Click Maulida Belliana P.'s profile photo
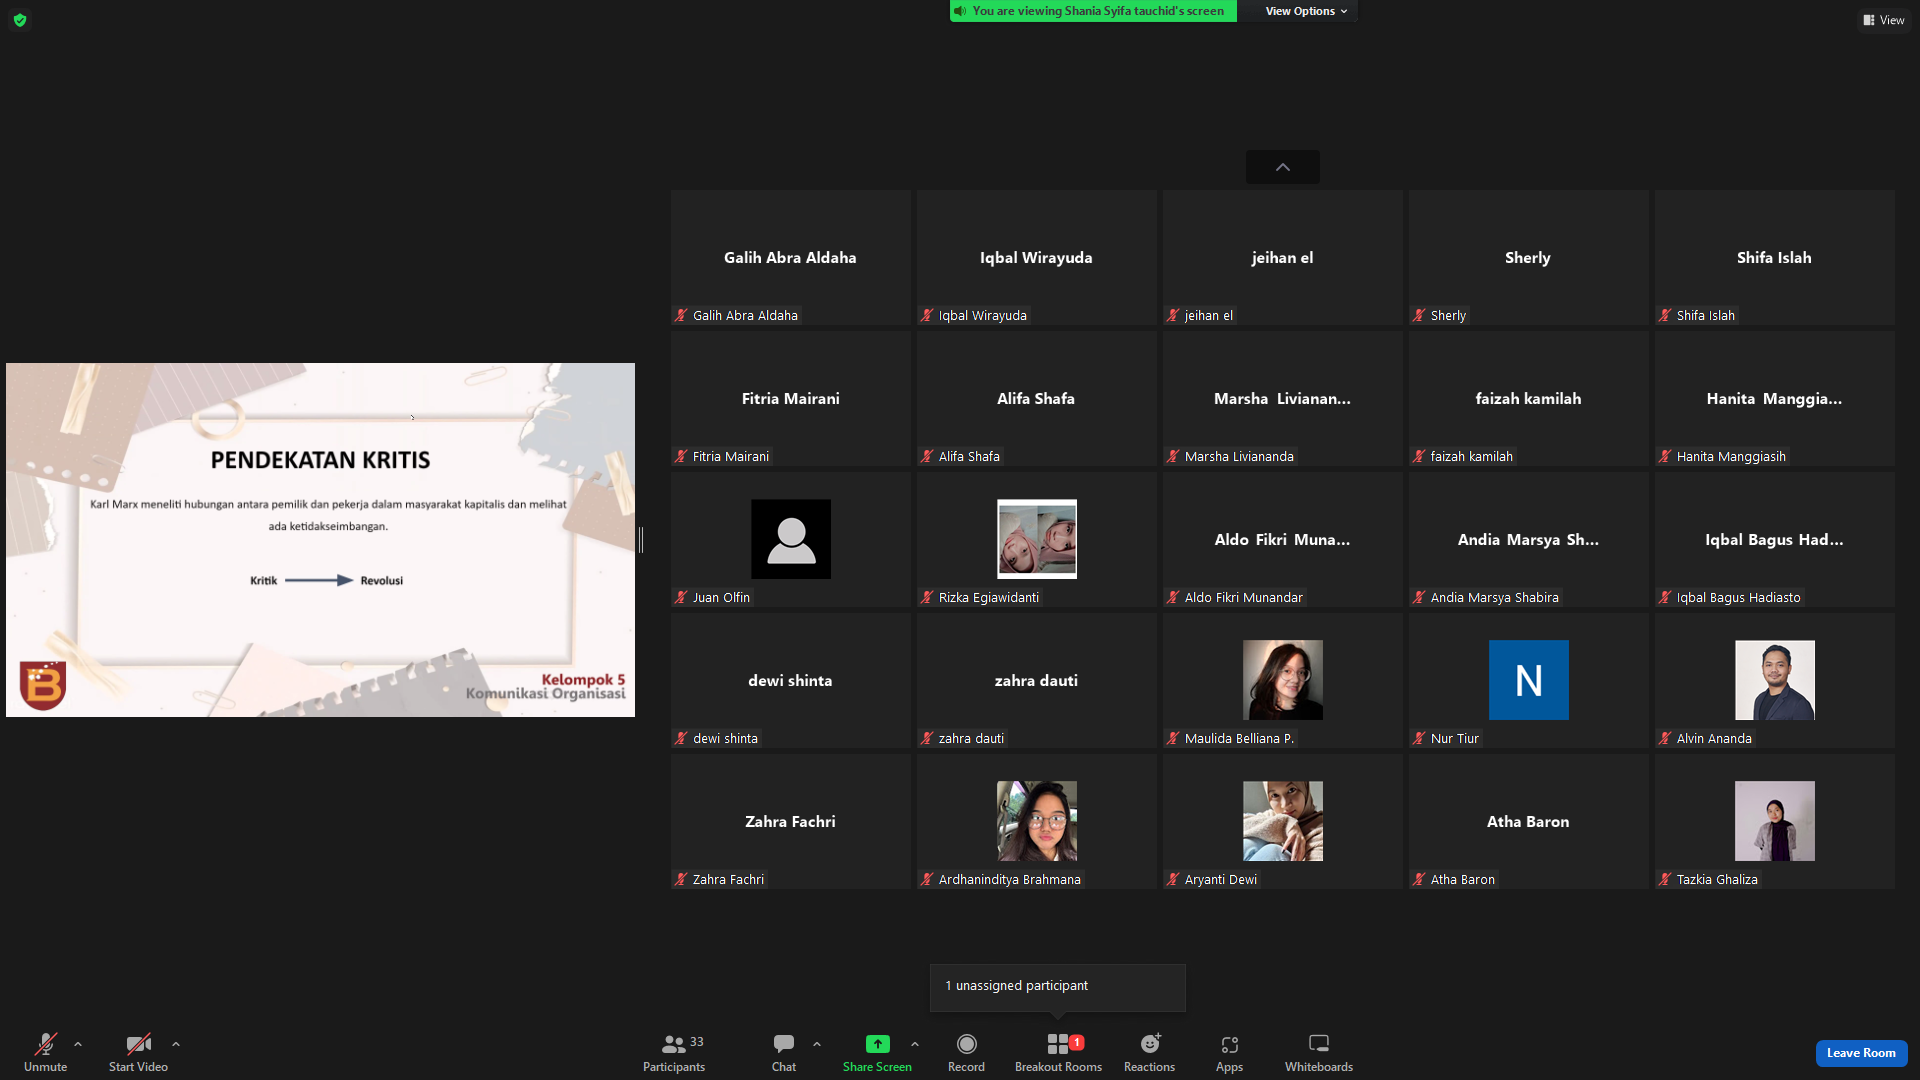 (1283, 680)
